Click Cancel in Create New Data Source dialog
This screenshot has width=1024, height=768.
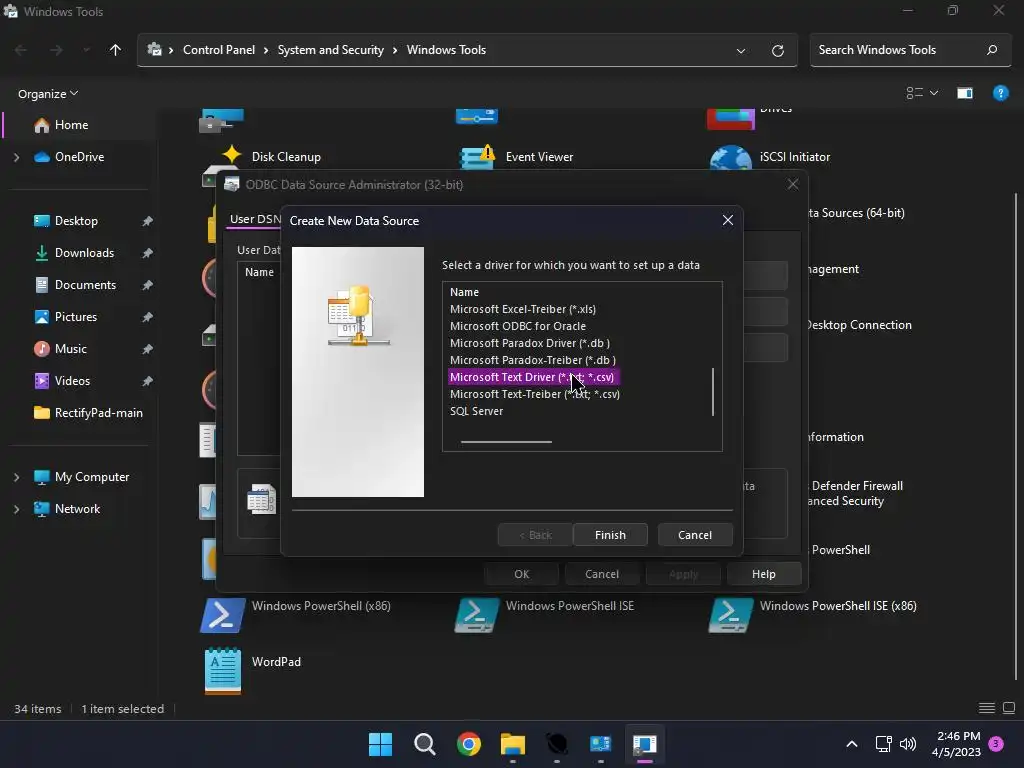tap(695, 535)
